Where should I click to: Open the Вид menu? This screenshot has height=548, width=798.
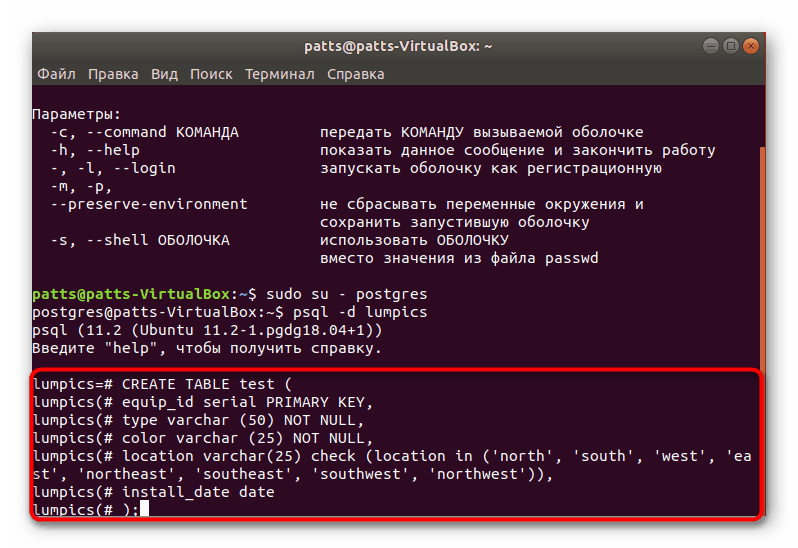point(164,74)
